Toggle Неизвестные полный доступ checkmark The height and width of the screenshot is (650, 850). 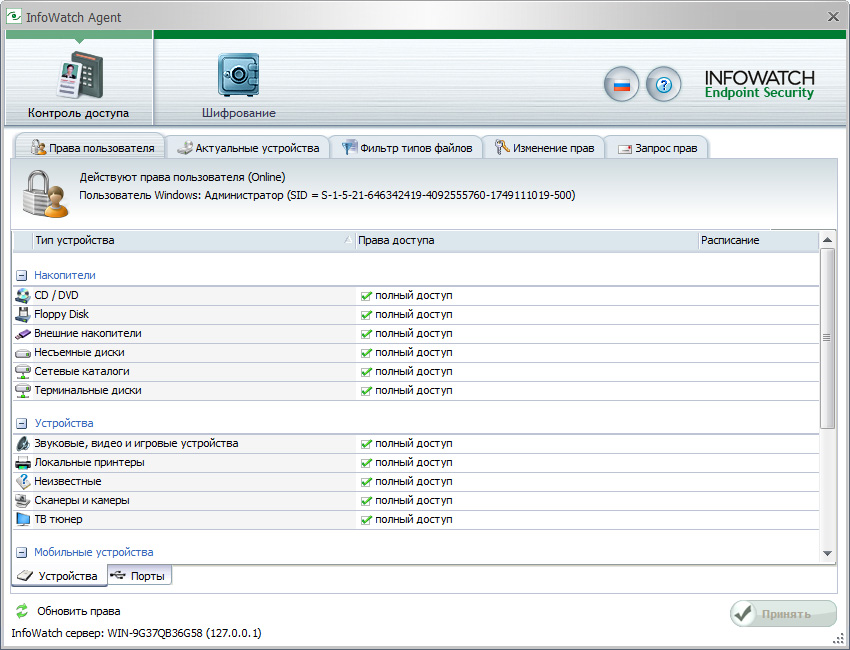366,482
